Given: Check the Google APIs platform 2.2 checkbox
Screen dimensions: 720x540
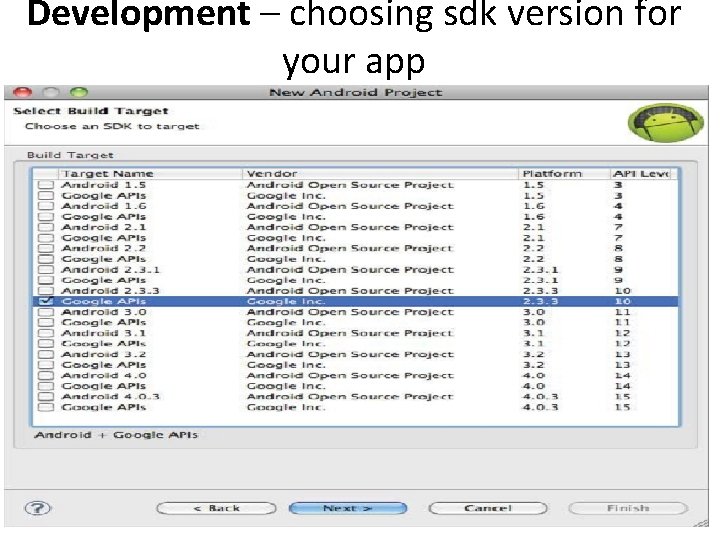Looking at the screenshot, I should [46, 259].
